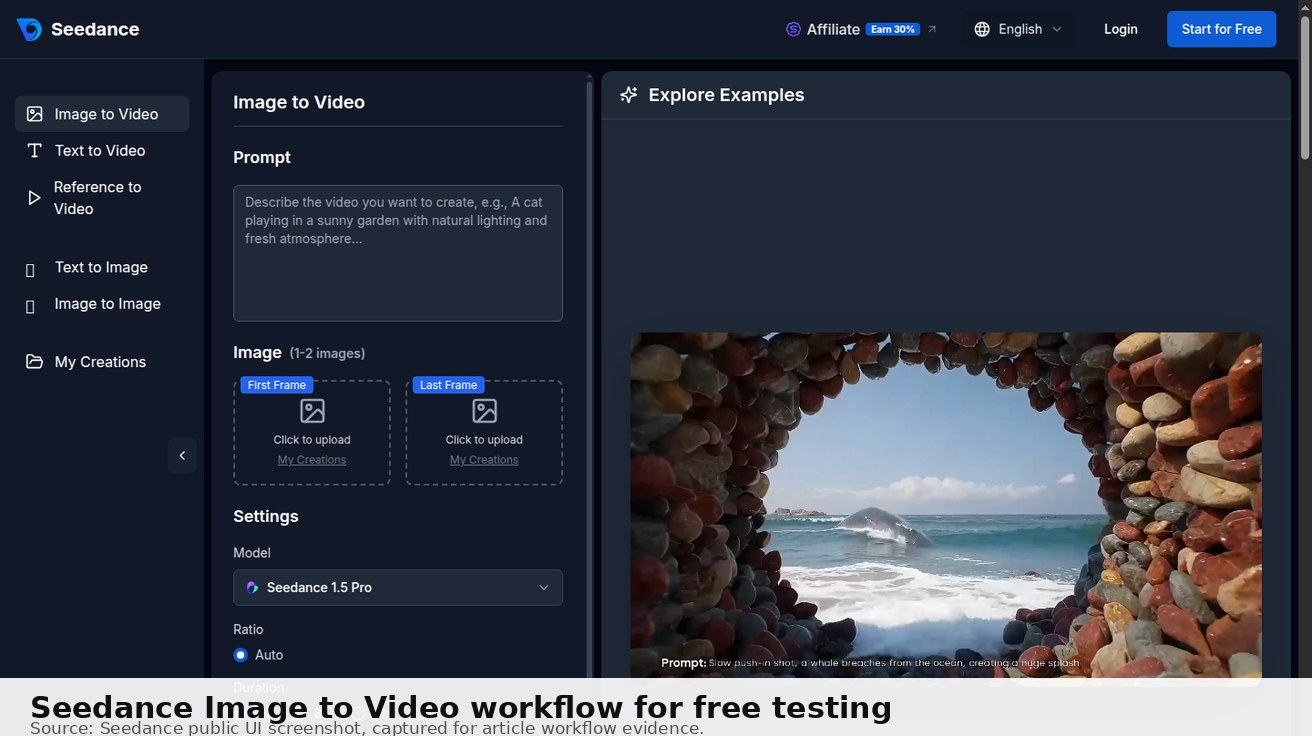Open My Creations link under Last Frame
Viewport: 1312px width, 736px height.
click(484, 460)
